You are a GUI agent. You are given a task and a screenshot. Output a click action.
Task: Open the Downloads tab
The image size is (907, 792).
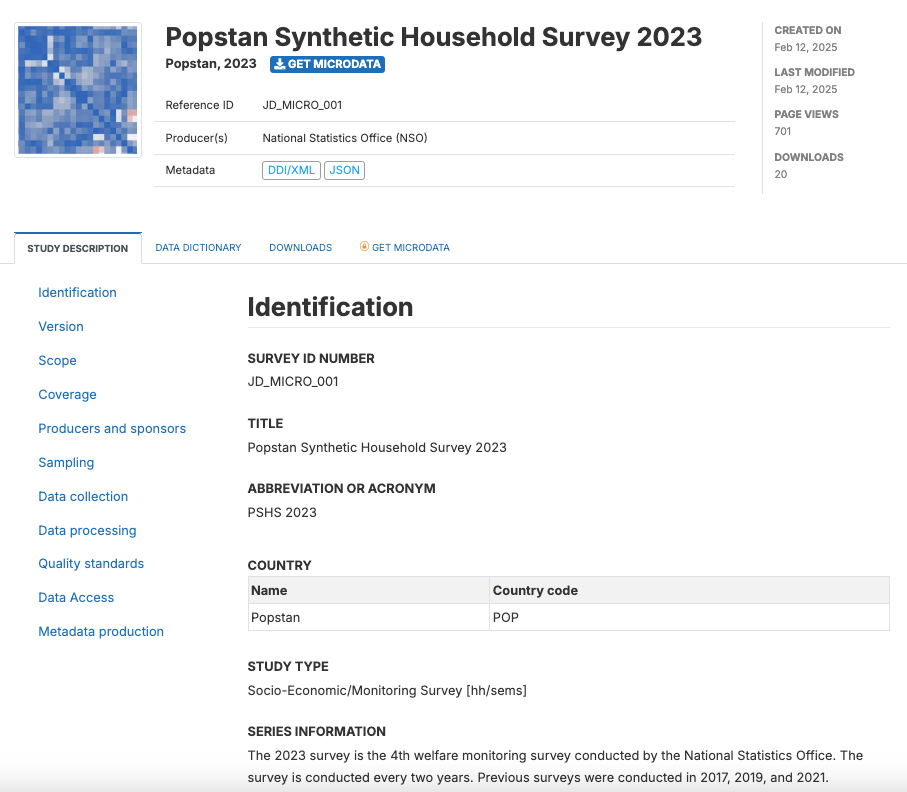point(300,248)
